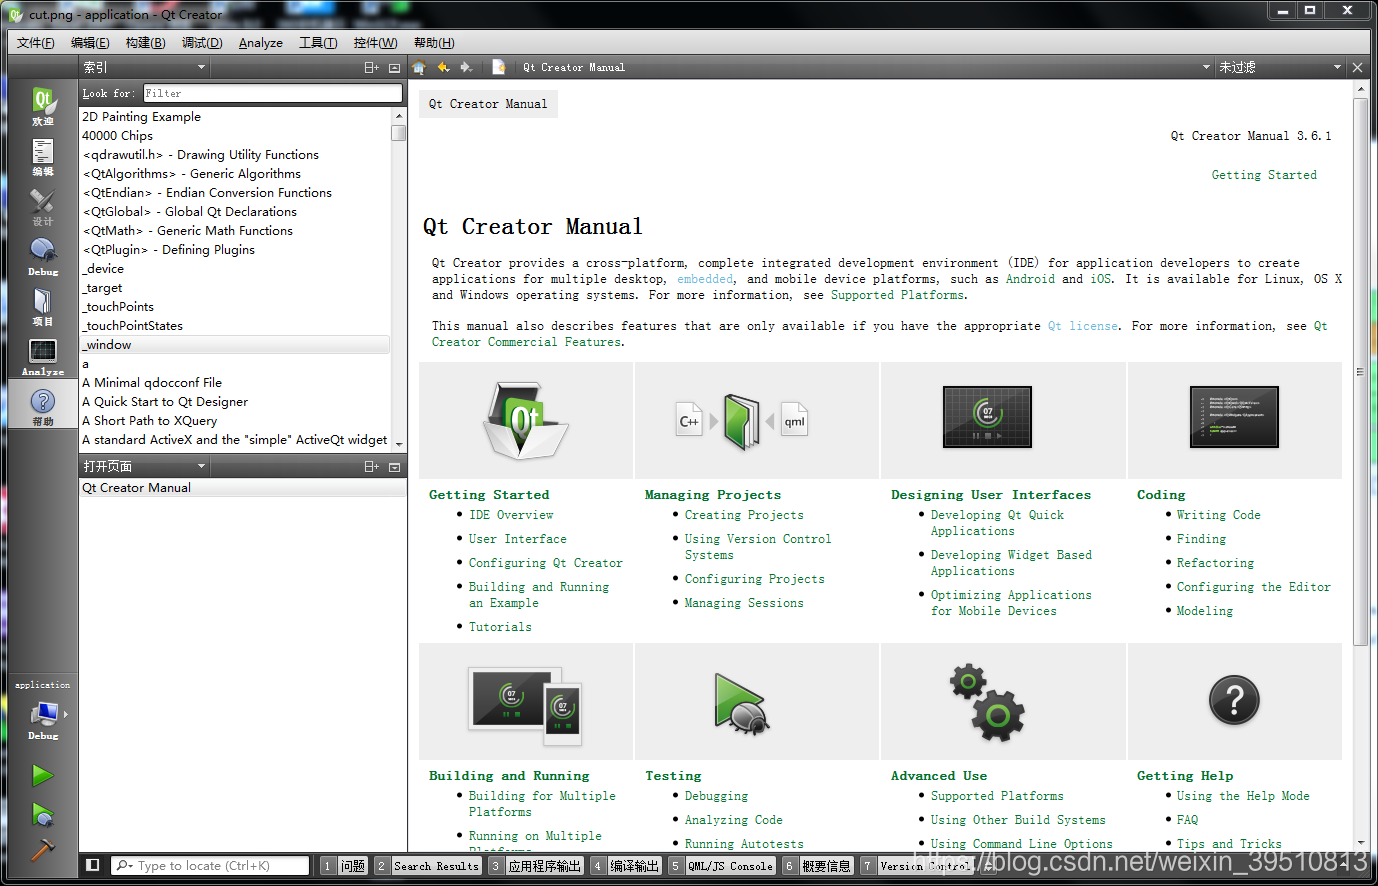This screenshot has height=886, width=1378.
Task: Close the open pages (打开页面) panel
Action: 394,466
